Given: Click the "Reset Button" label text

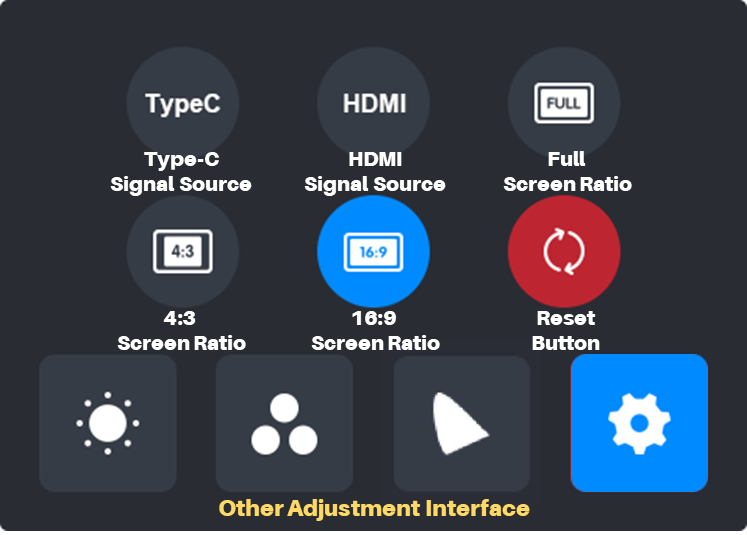Looking at the screenshot, I should [x=565, y=331].
